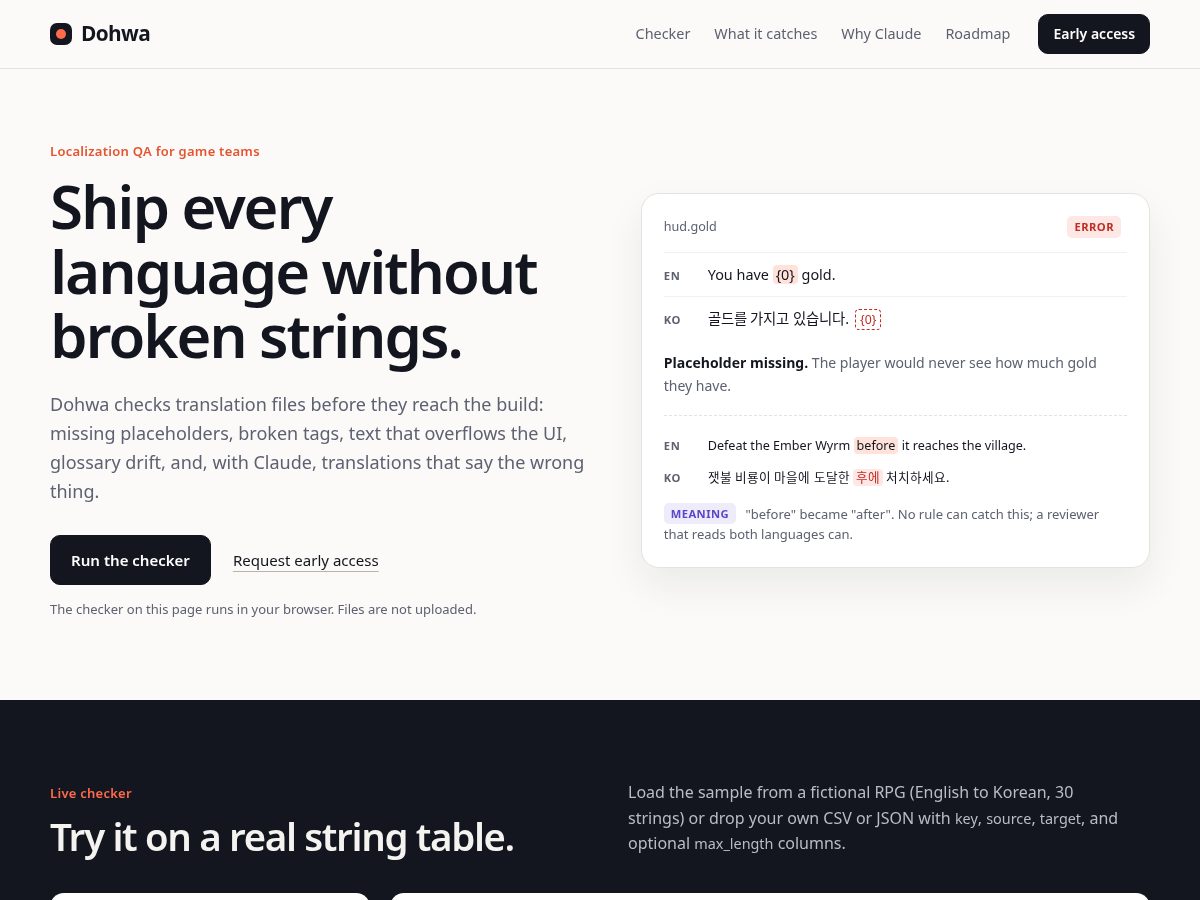Click the "Ship every language" headline
Screen dimensions: 1200x900
tap(293, 272)
